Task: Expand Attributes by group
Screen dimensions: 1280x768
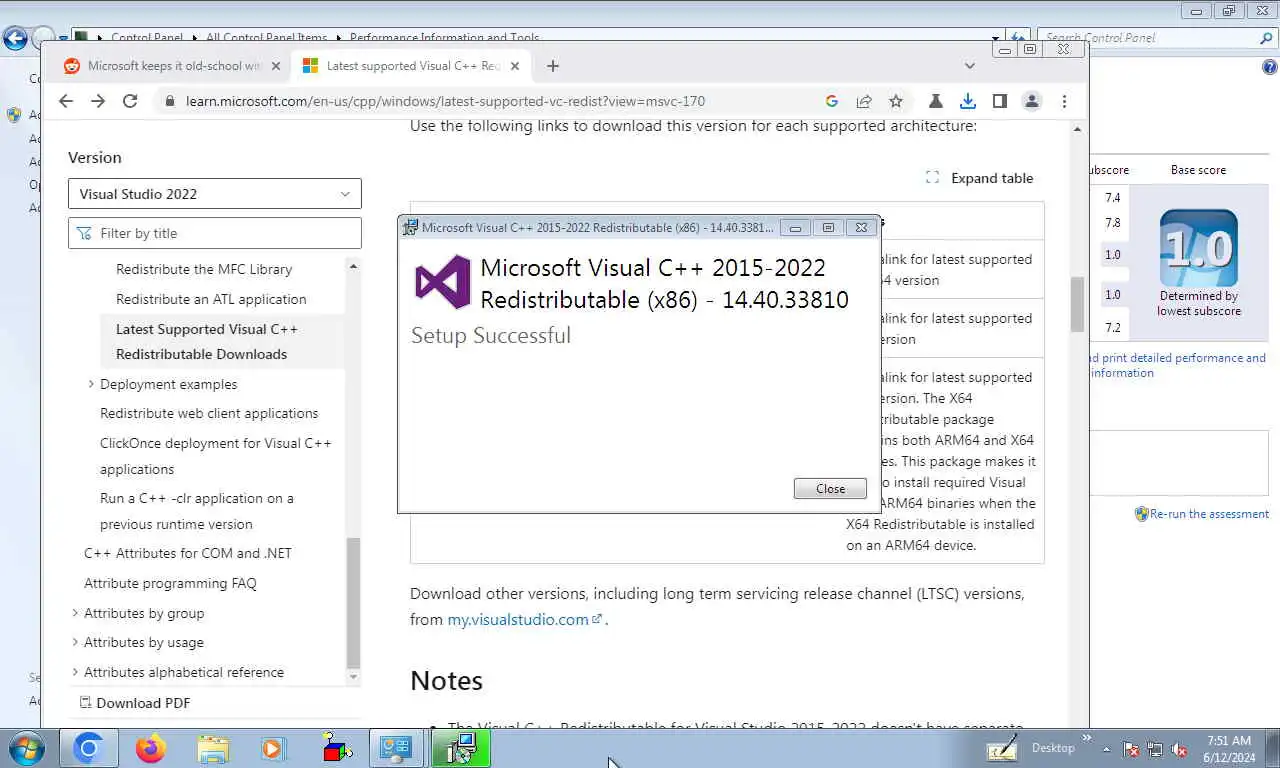Action: point(75,613)
